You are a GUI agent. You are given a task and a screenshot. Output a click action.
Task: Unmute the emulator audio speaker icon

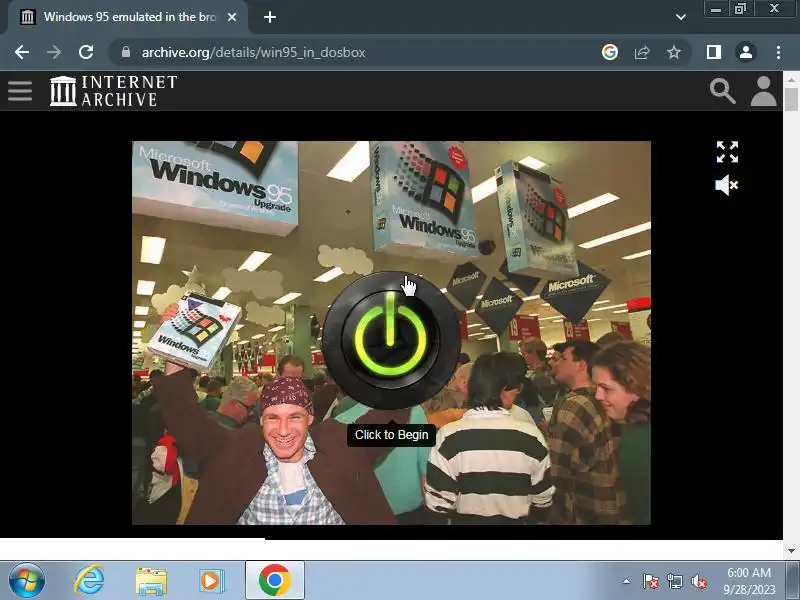[727, 185]
